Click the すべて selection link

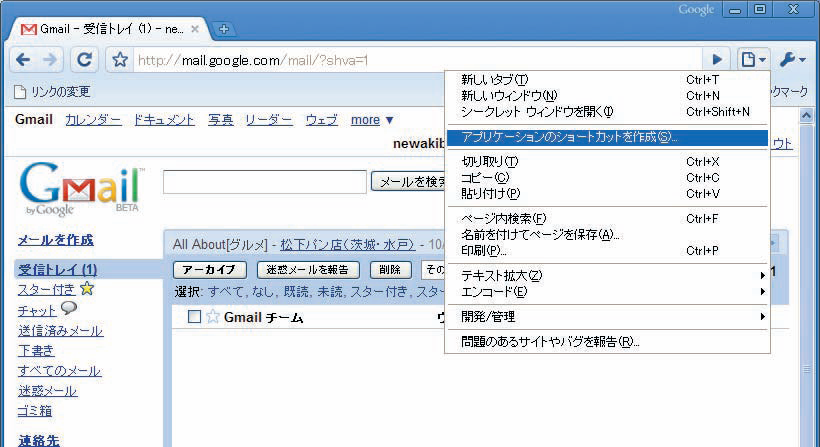(225, 291)
